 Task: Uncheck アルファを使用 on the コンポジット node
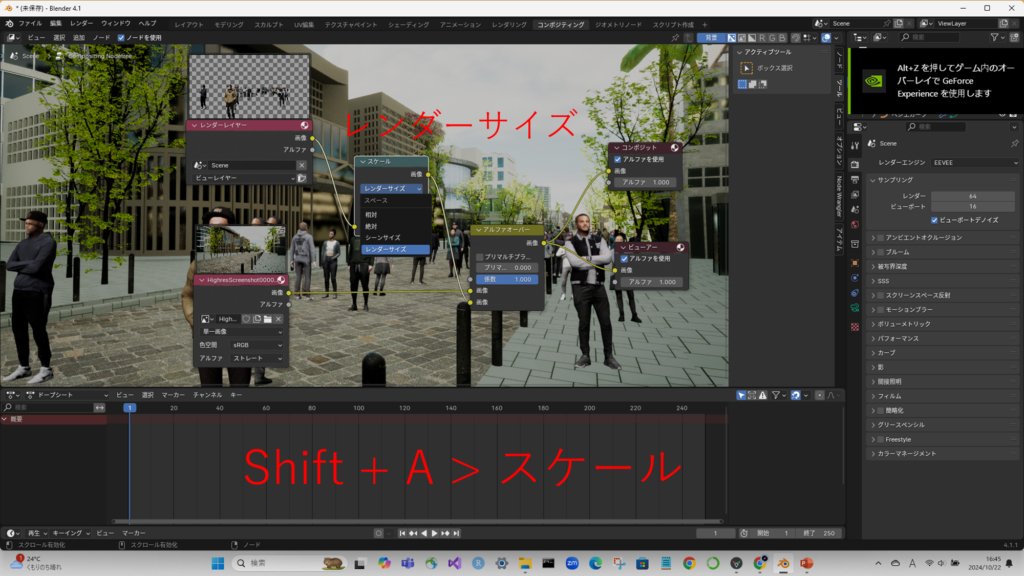click(616, 159)
